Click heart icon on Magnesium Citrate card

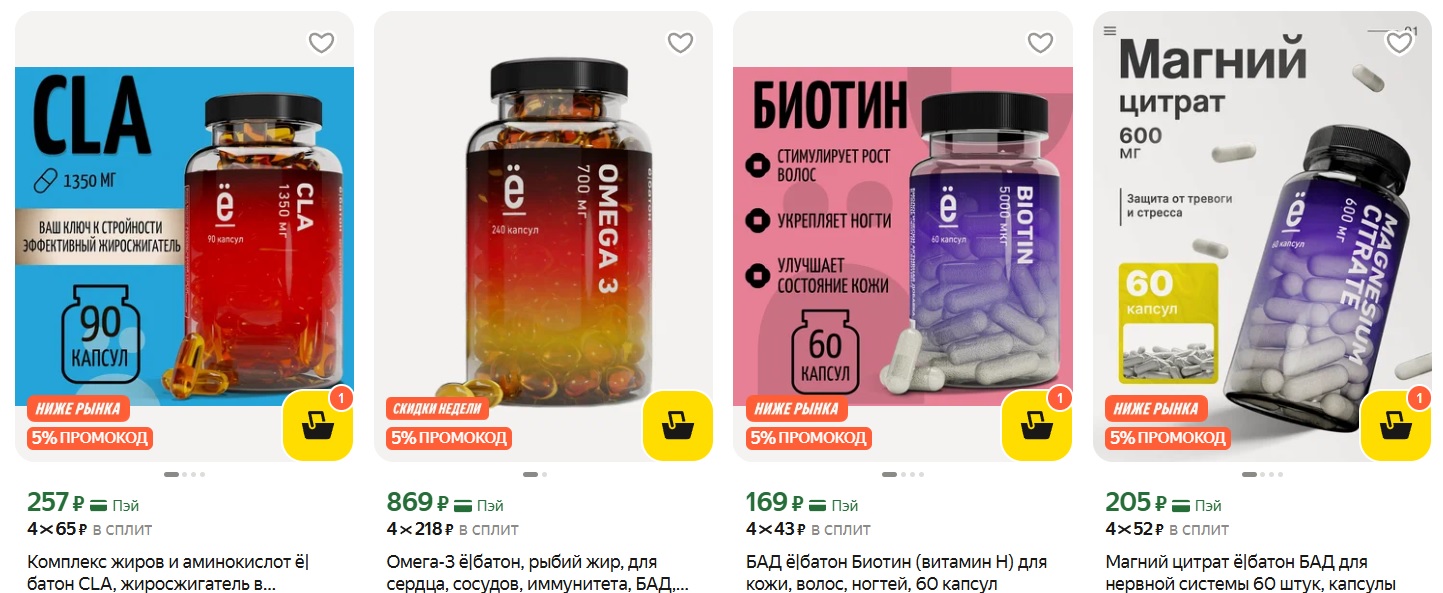[1399, 43]
